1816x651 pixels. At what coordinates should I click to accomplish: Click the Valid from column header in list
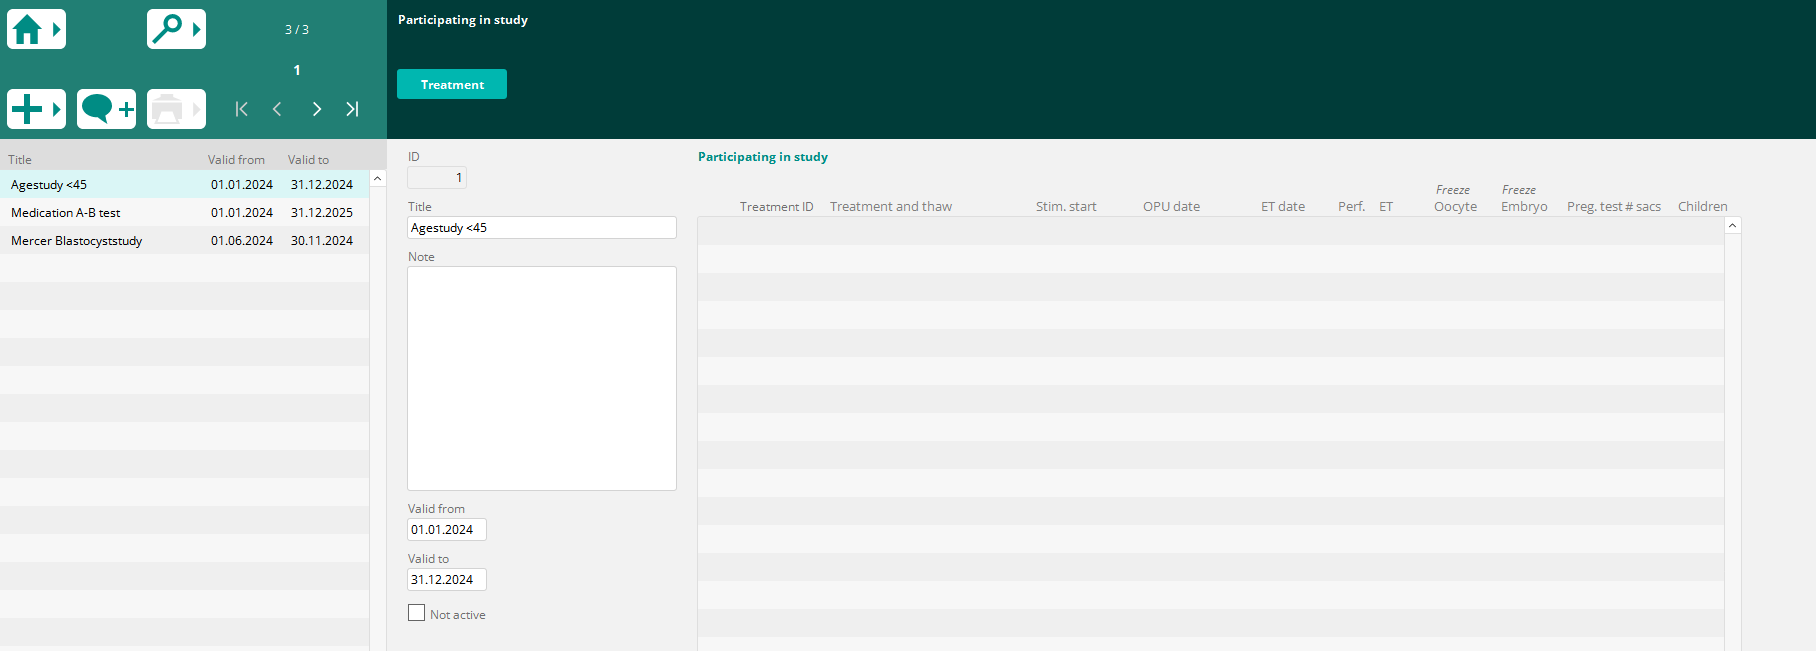pyautogui.click(x=236, y=160)
